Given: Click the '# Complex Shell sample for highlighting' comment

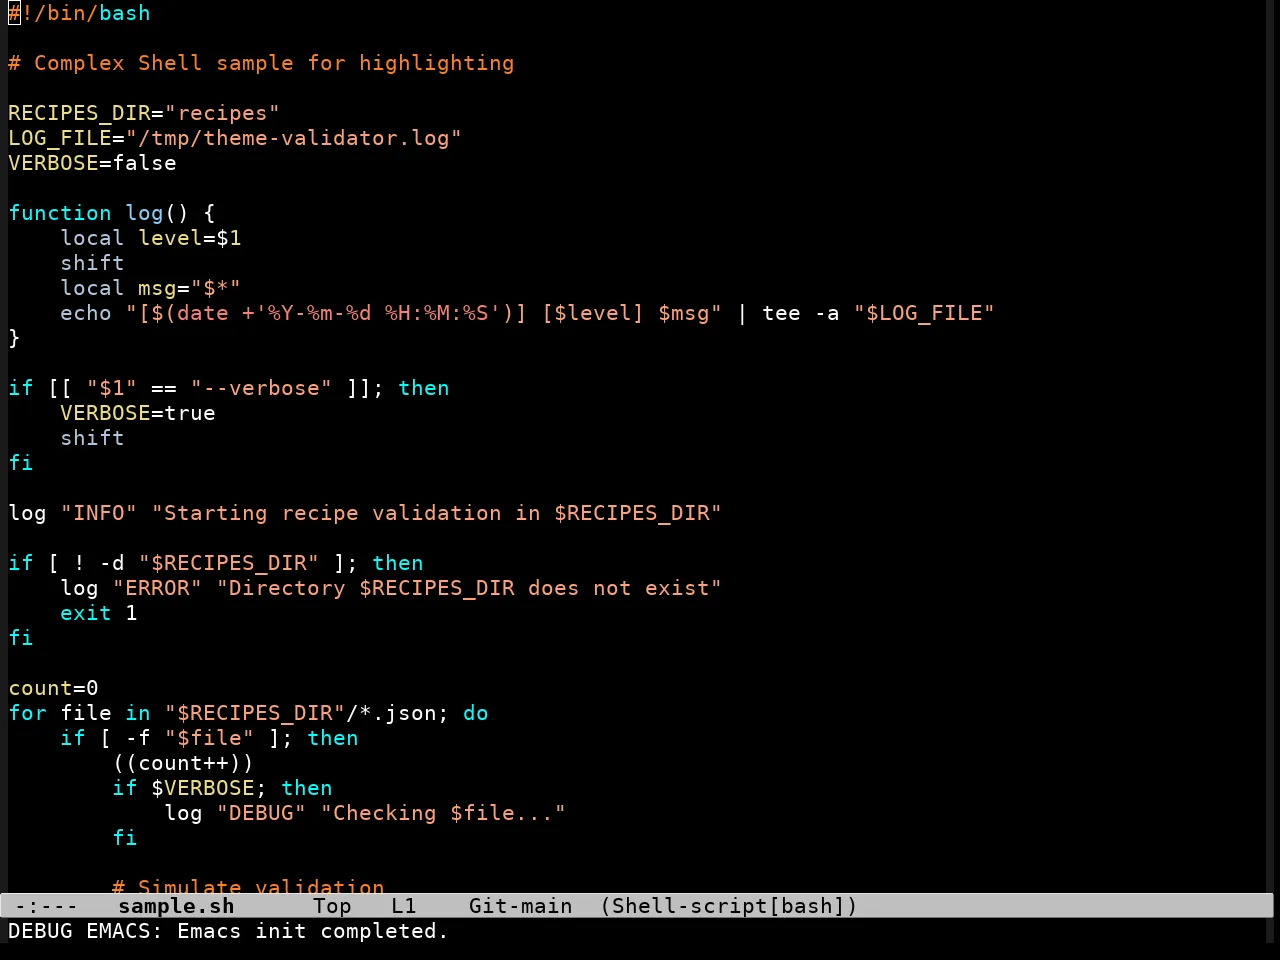Looking at the screenshot, I should coord(261,63).
